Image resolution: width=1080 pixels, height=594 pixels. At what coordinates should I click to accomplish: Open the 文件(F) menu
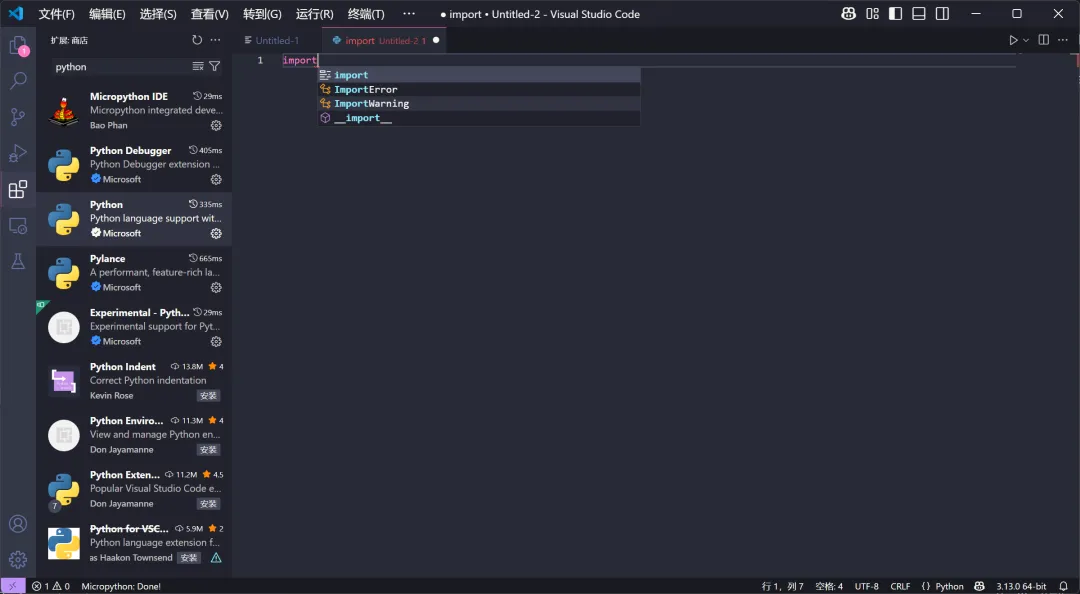[56, 14]
